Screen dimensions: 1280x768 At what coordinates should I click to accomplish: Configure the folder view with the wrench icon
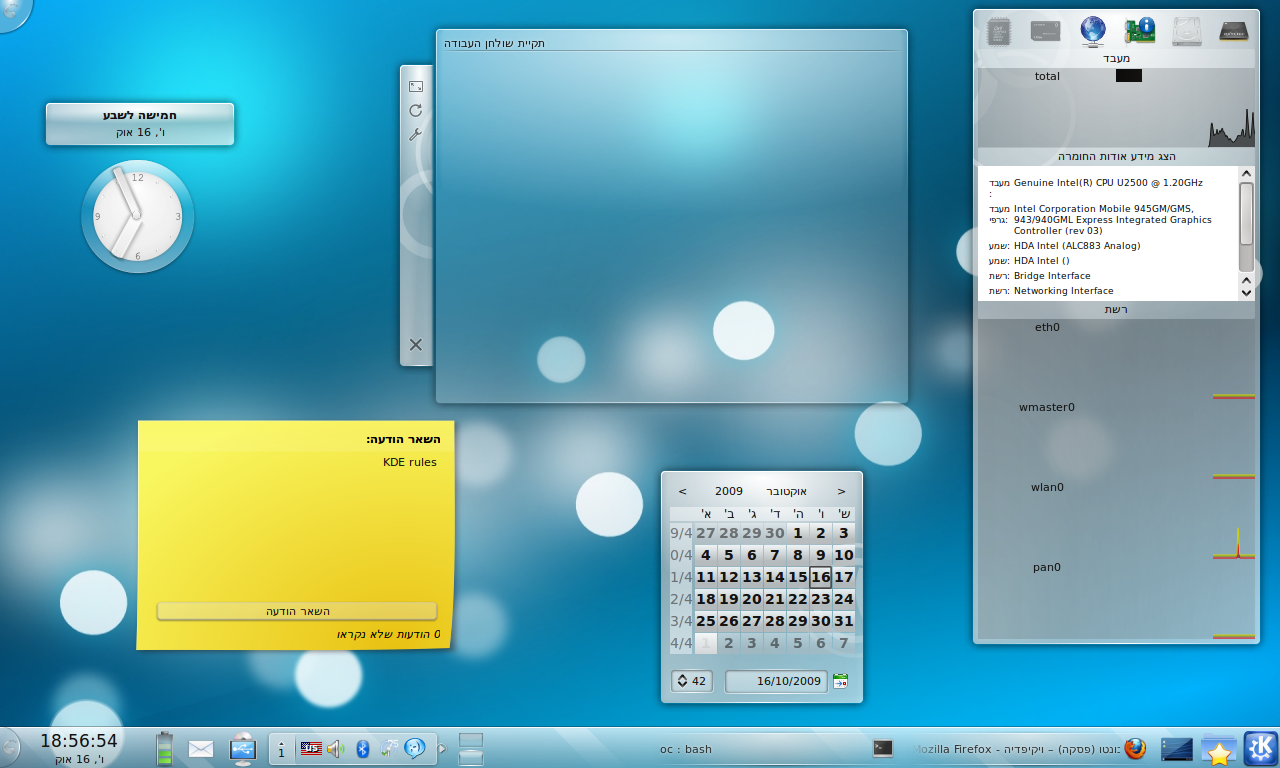[x=415, y=132]
